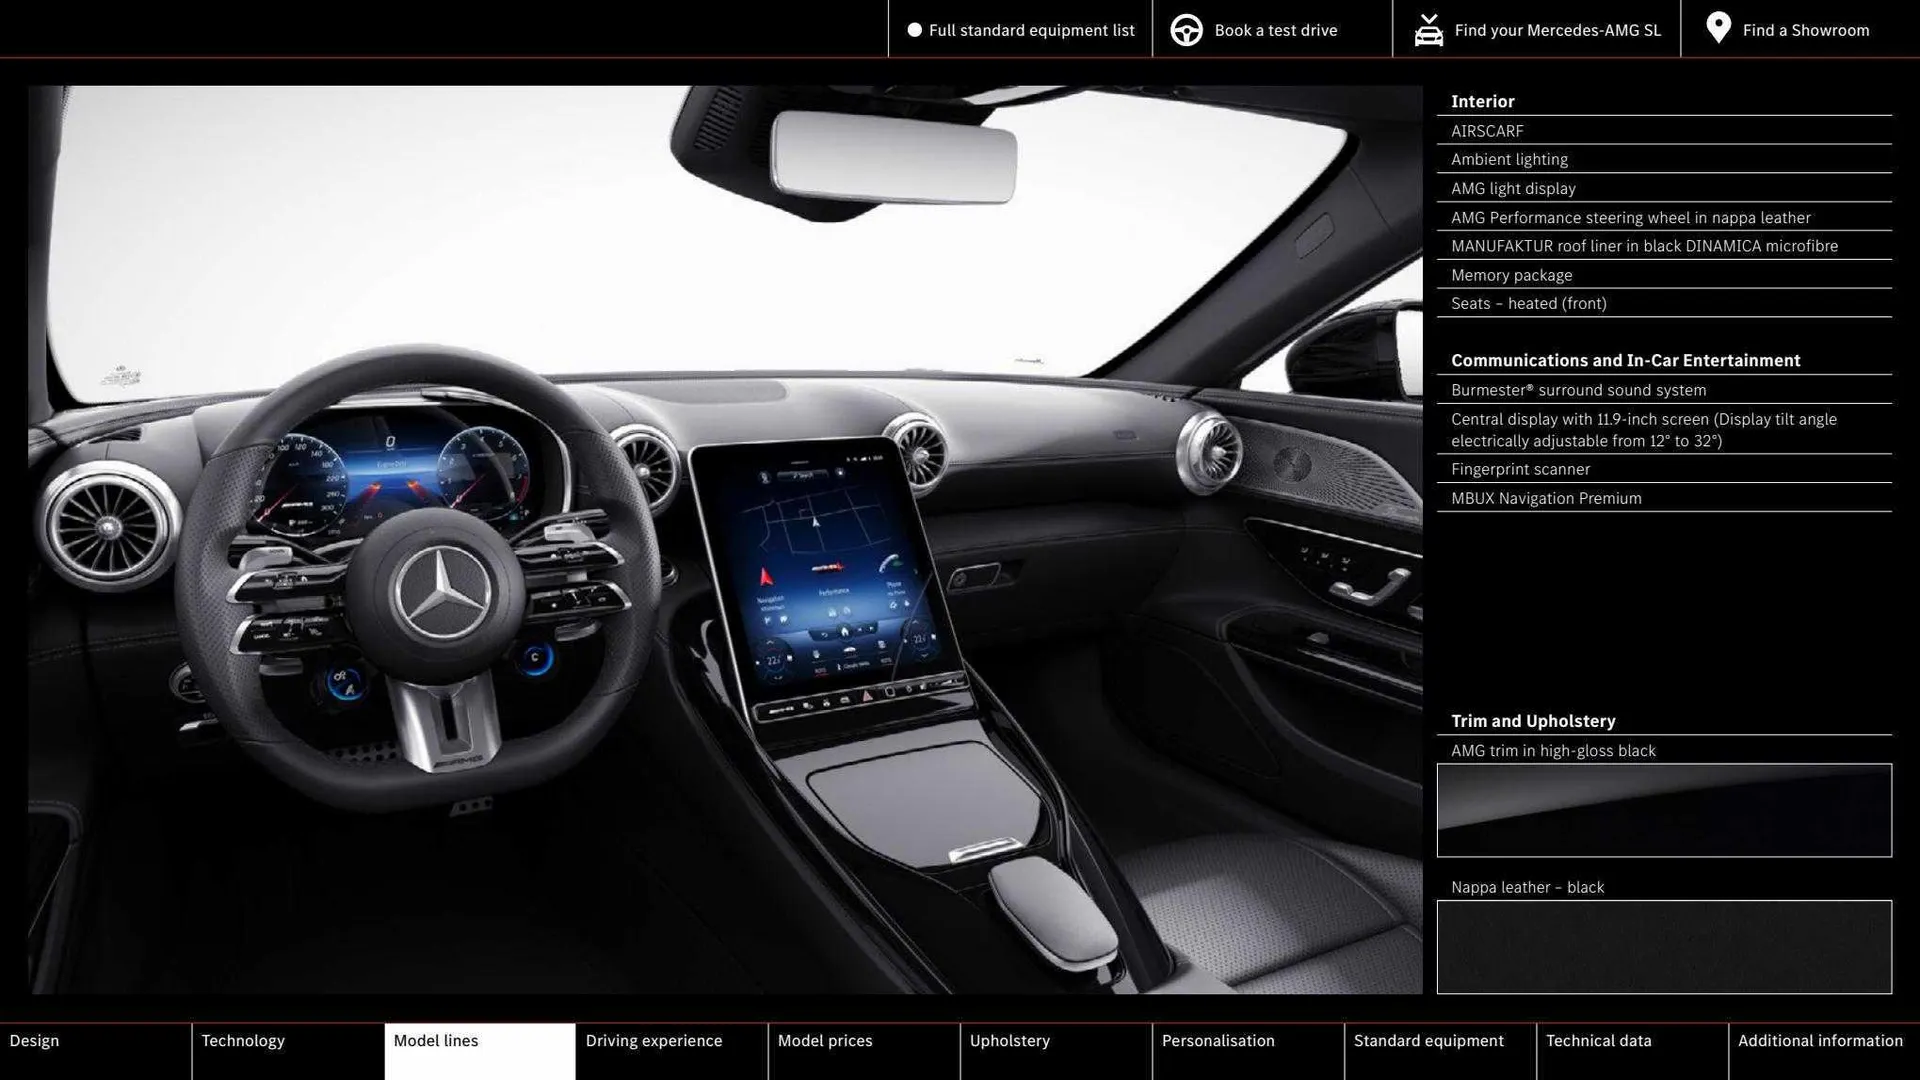Image resolution: width=1920 pixels, height=1080 pixels.
Task: Toggle Seats – heated (front) option
Action: tap(1528, 303)
